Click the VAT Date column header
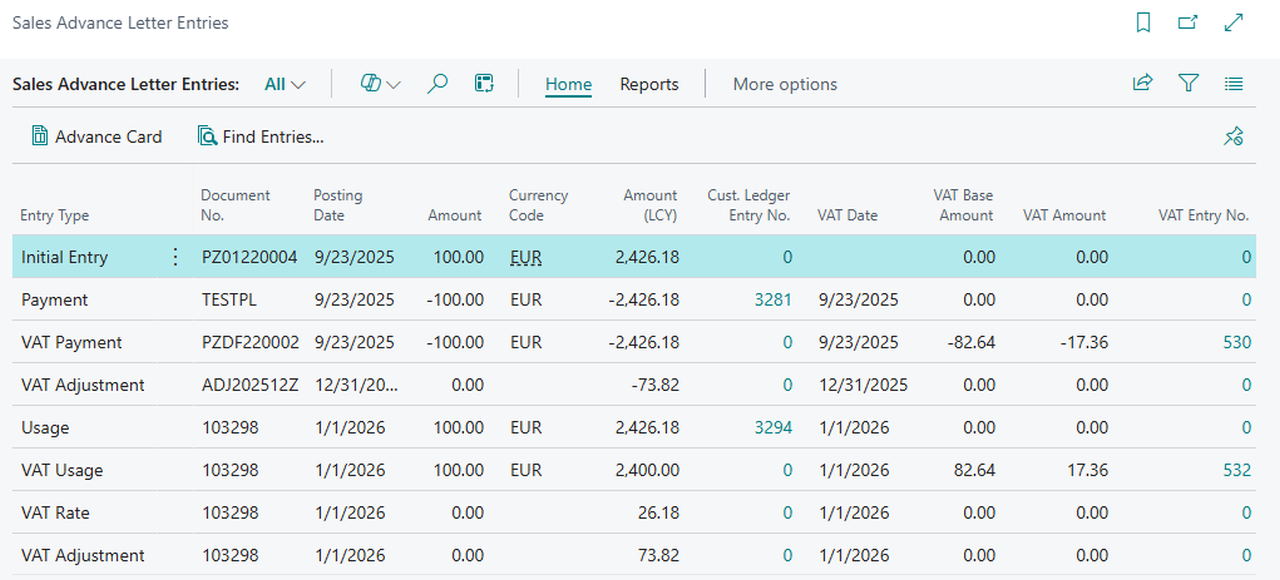 (847, 215)
